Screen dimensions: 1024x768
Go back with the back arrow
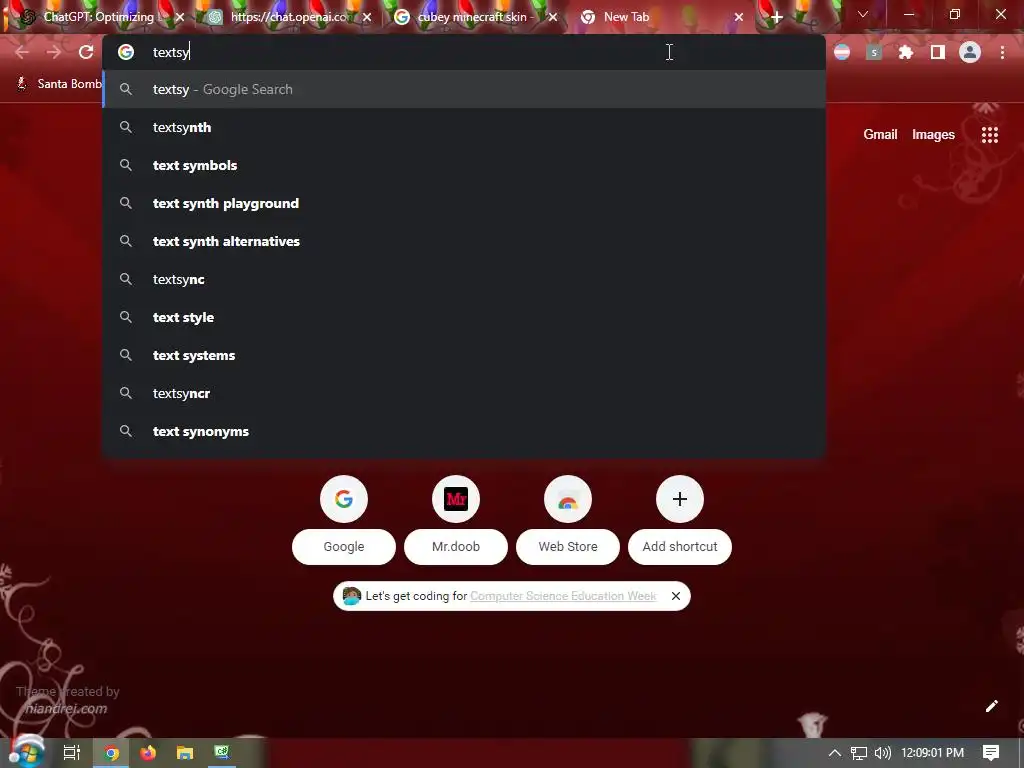[x=22, y=52]
